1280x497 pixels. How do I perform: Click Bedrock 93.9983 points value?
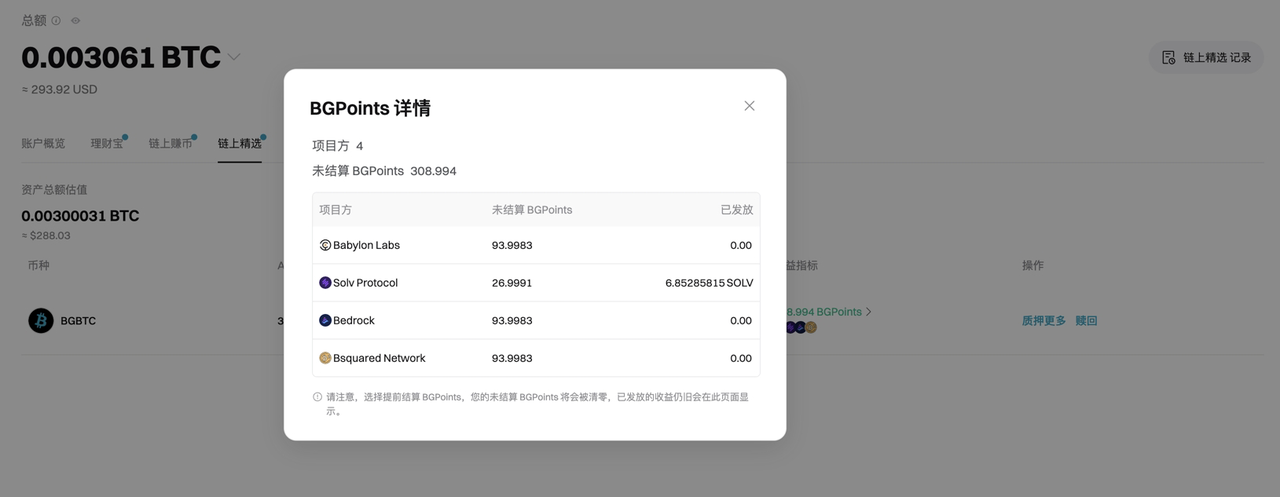(x=512, y=321)
